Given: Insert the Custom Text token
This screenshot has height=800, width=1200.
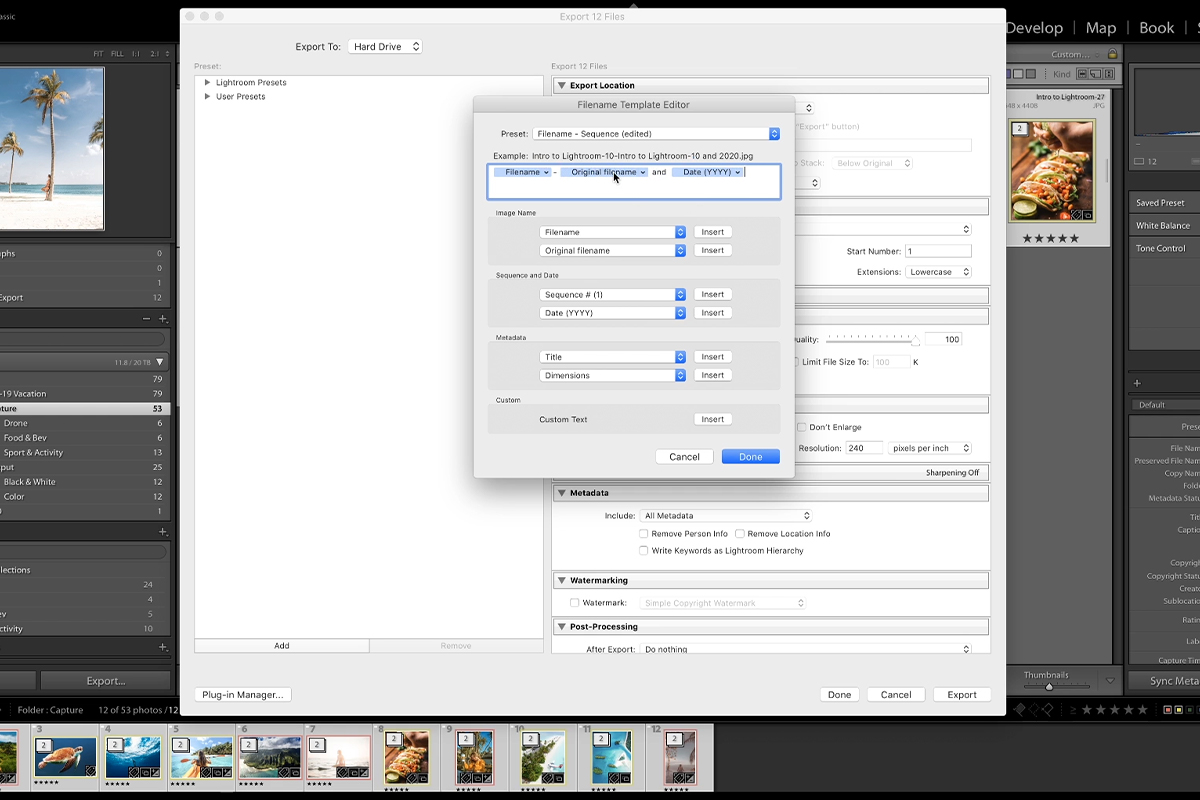Looking at the screenshot, I should pyautogui.click(x=712, y=418).
